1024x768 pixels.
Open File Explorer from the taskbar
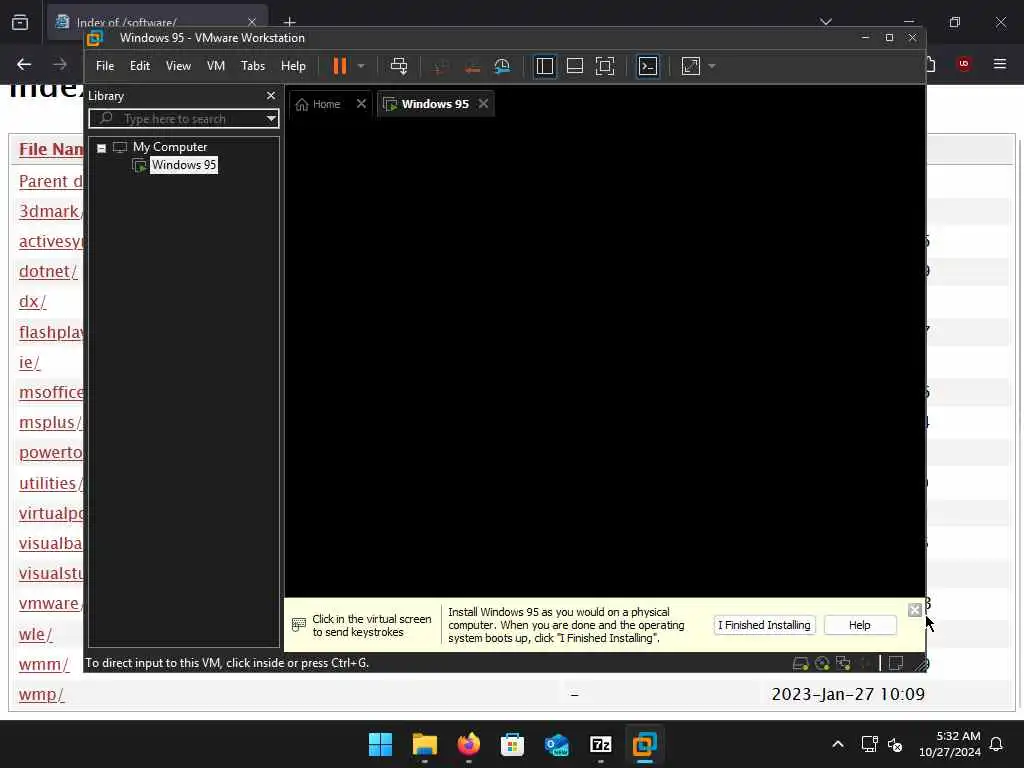pos(424,744)
